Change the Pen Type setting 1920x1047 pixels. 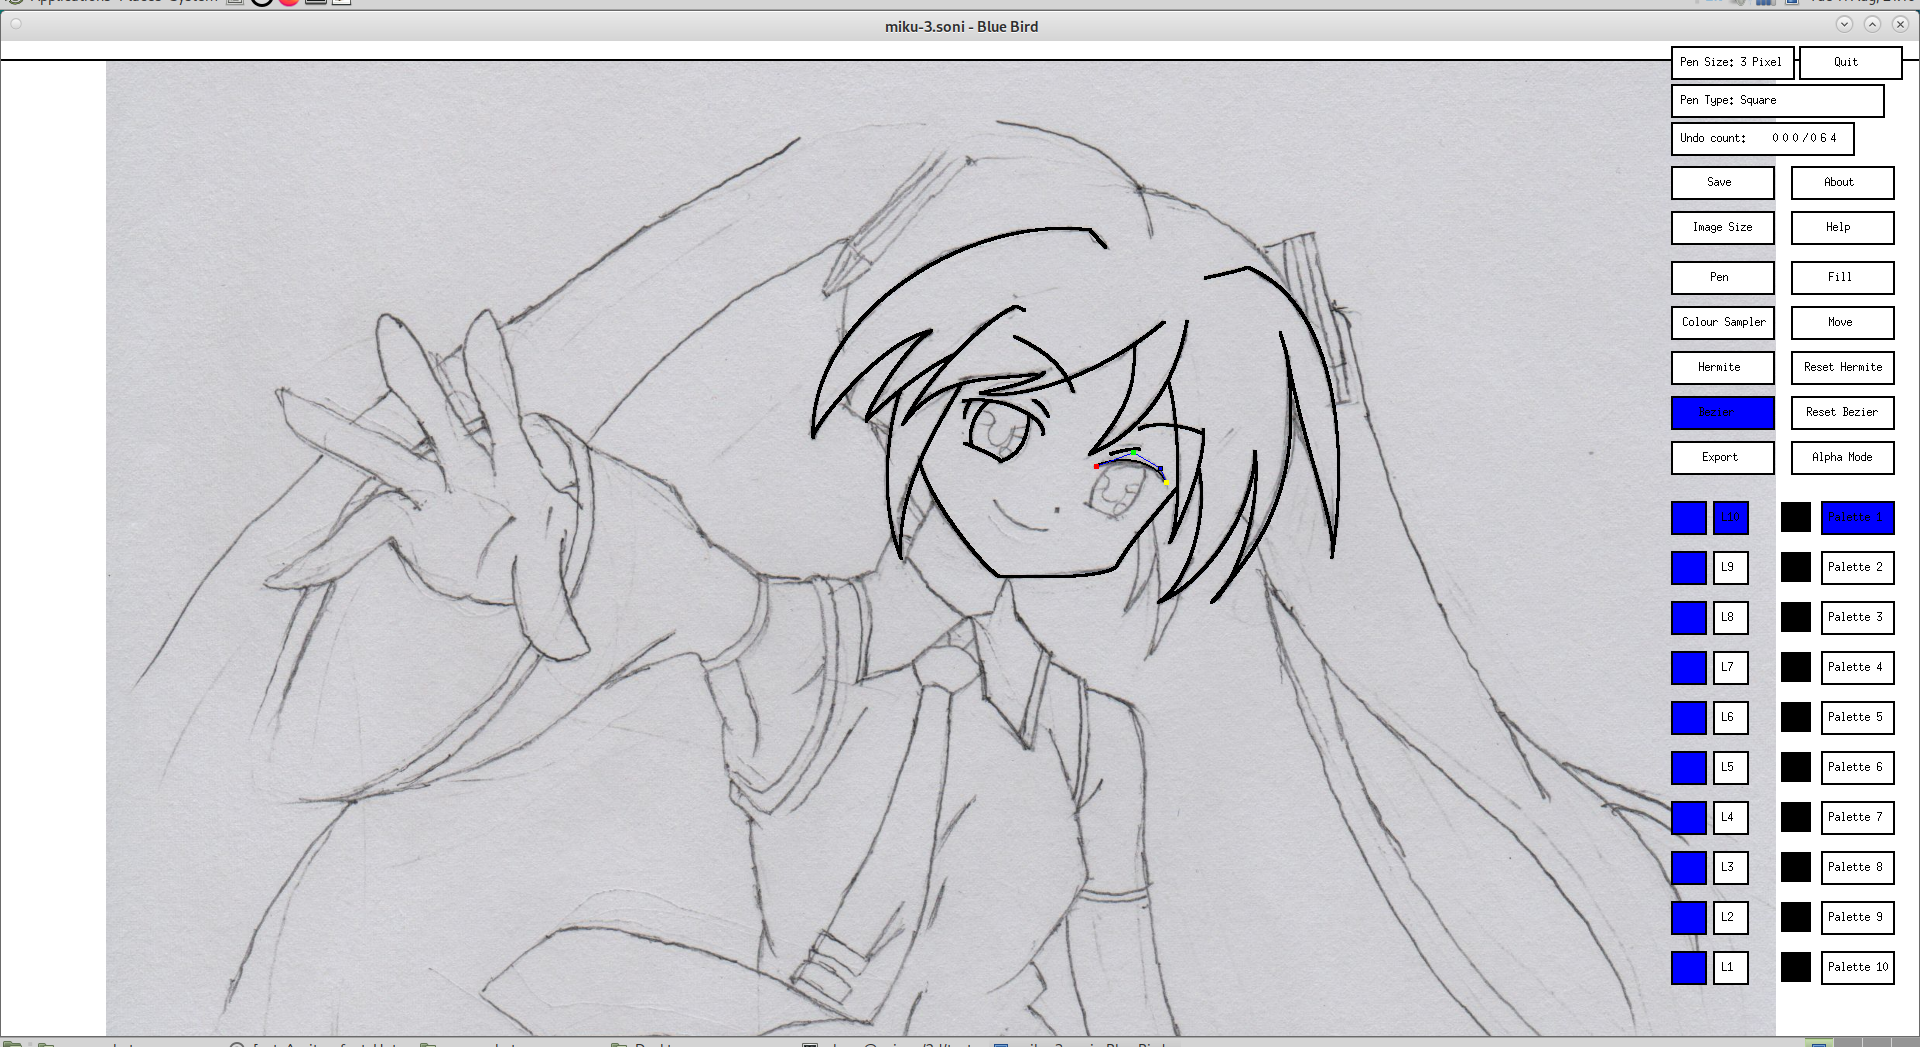point(1777,101)
